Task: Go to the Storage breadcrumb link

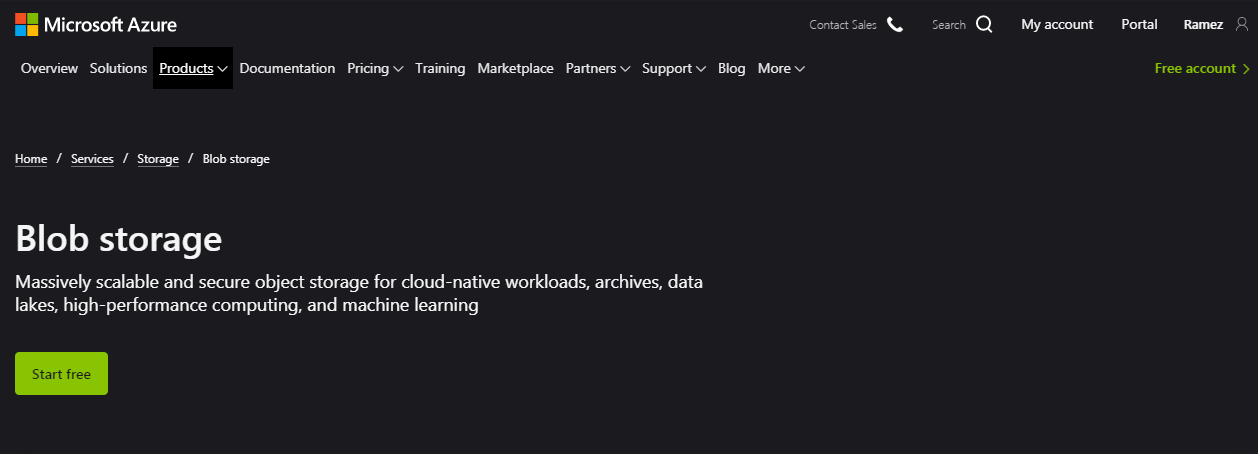Action: 158,159
